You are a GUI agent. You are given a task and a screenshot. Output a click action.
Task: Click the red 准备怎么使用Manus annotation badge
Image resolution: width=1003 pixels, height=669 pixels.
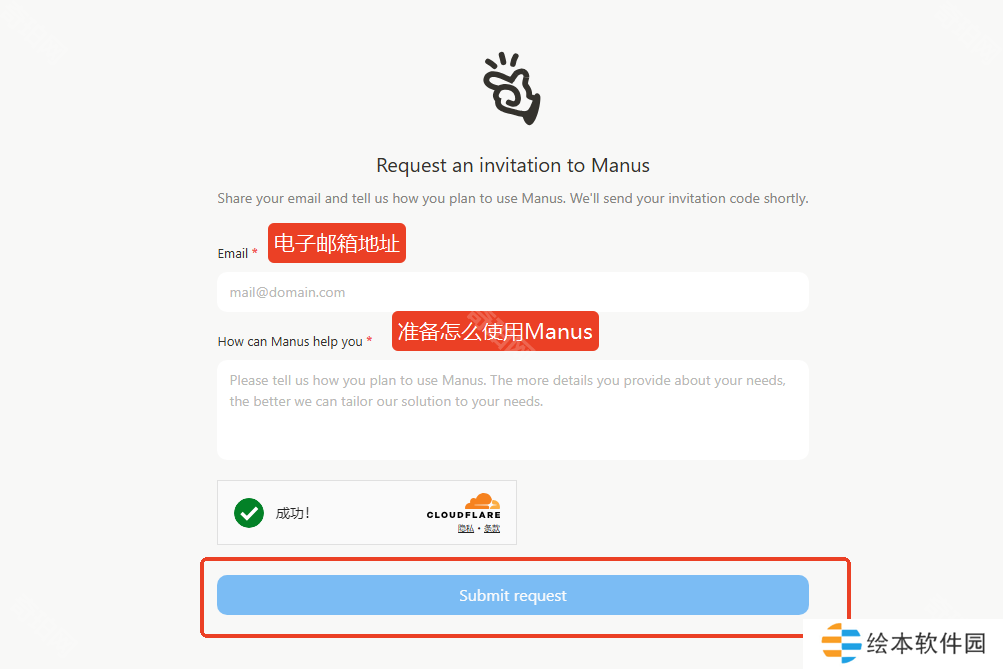(495, 331)
